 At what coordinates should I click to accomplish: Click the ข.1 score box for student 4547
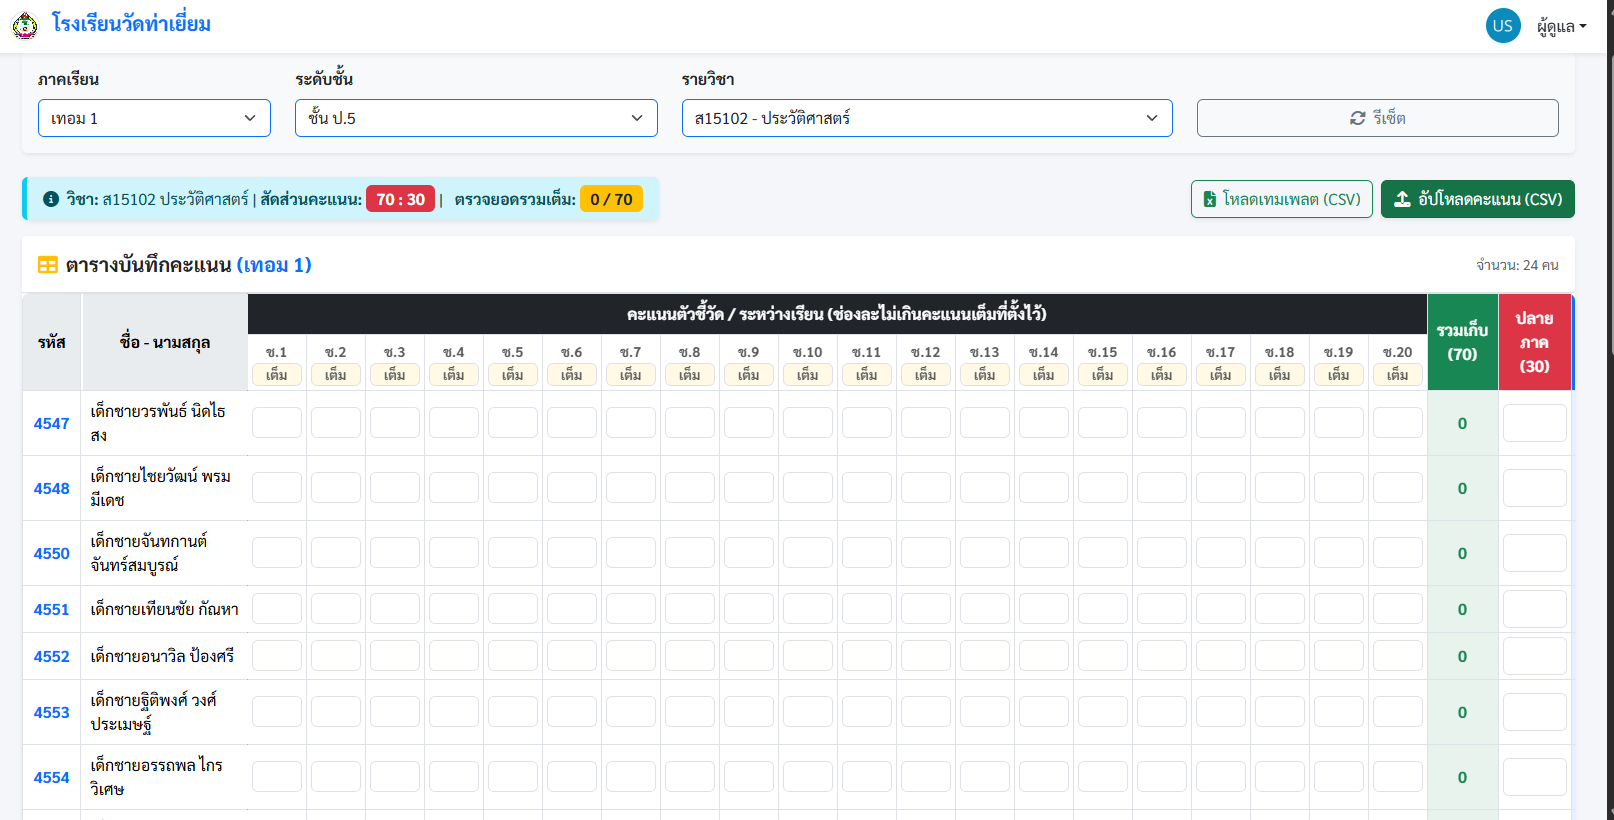pos(277,423)
